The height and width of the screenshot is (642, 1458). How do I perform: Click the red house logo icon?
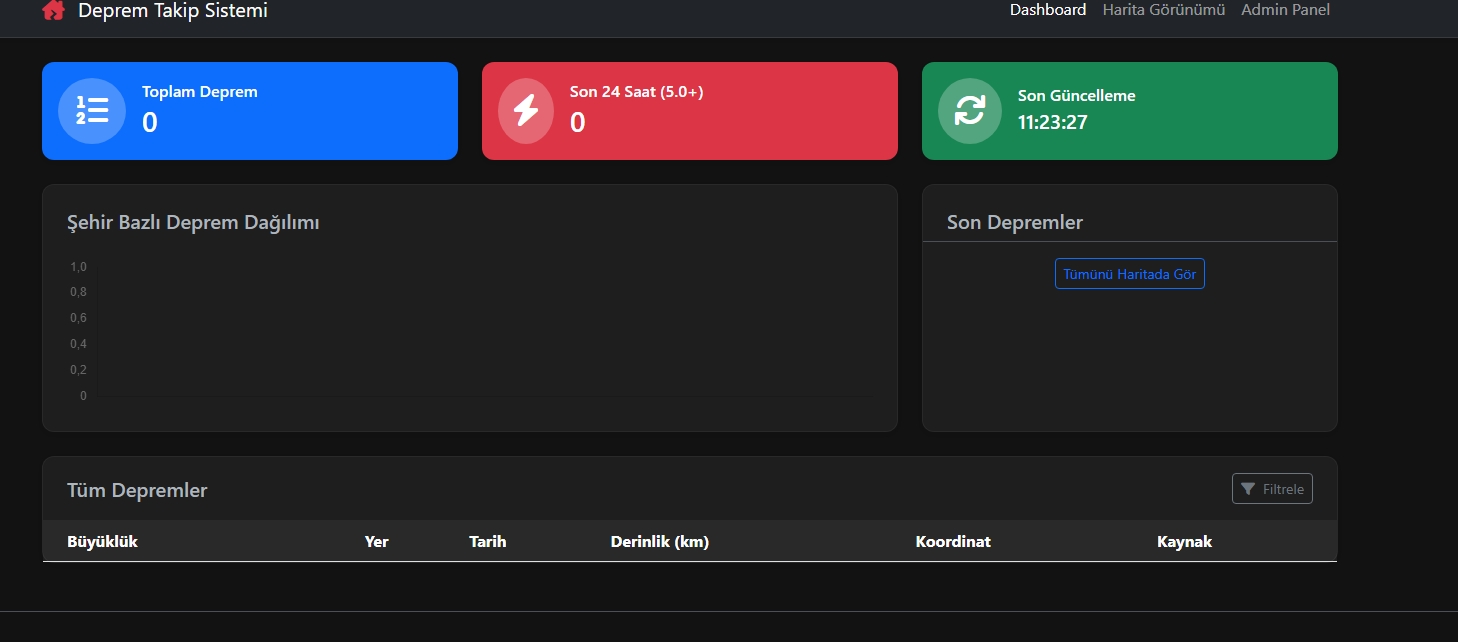click(54, 11)
